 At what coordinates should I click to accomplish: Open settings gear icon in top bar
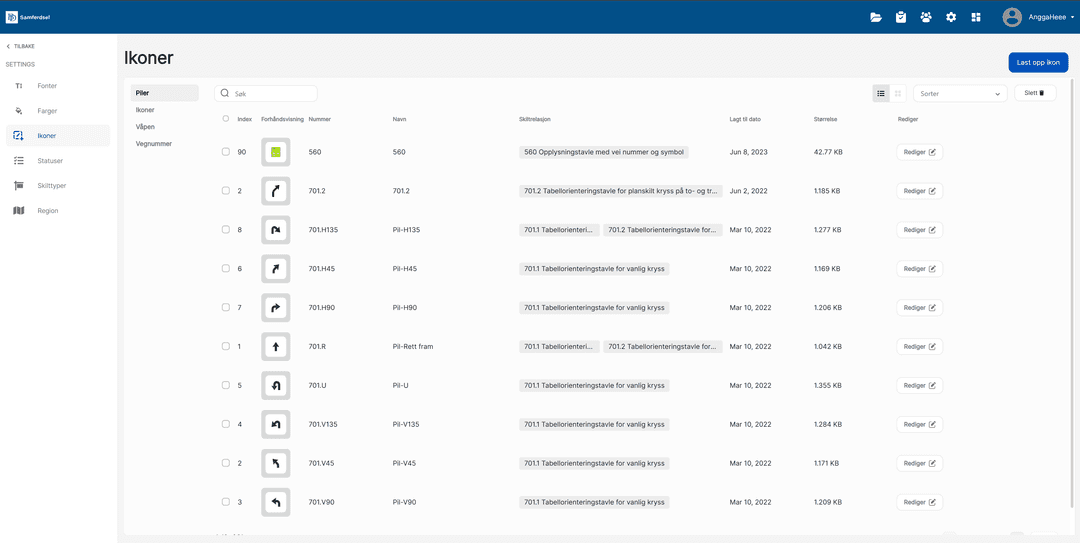coord(951,17)
